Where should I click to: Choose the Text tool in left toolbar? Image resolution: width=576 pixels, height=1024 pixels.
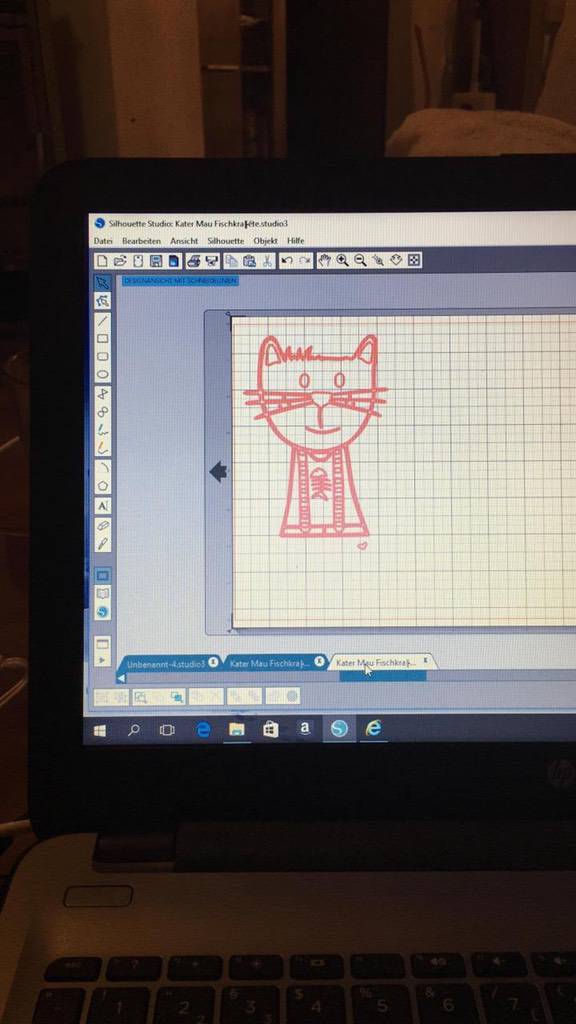pyautogui.click(x=103, y=505)
